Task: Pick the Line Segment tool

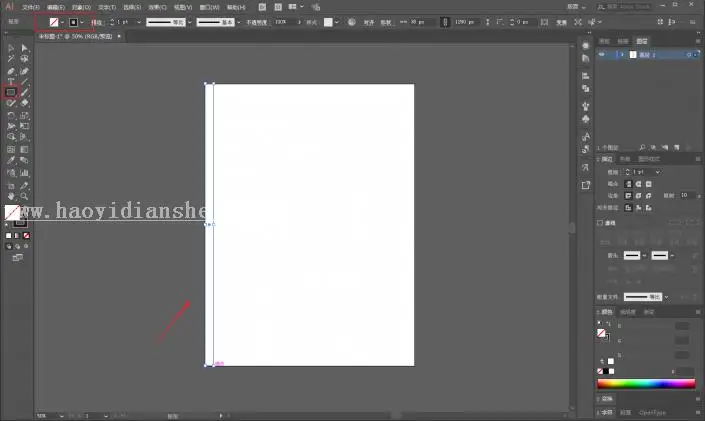Action: [24, 81]
